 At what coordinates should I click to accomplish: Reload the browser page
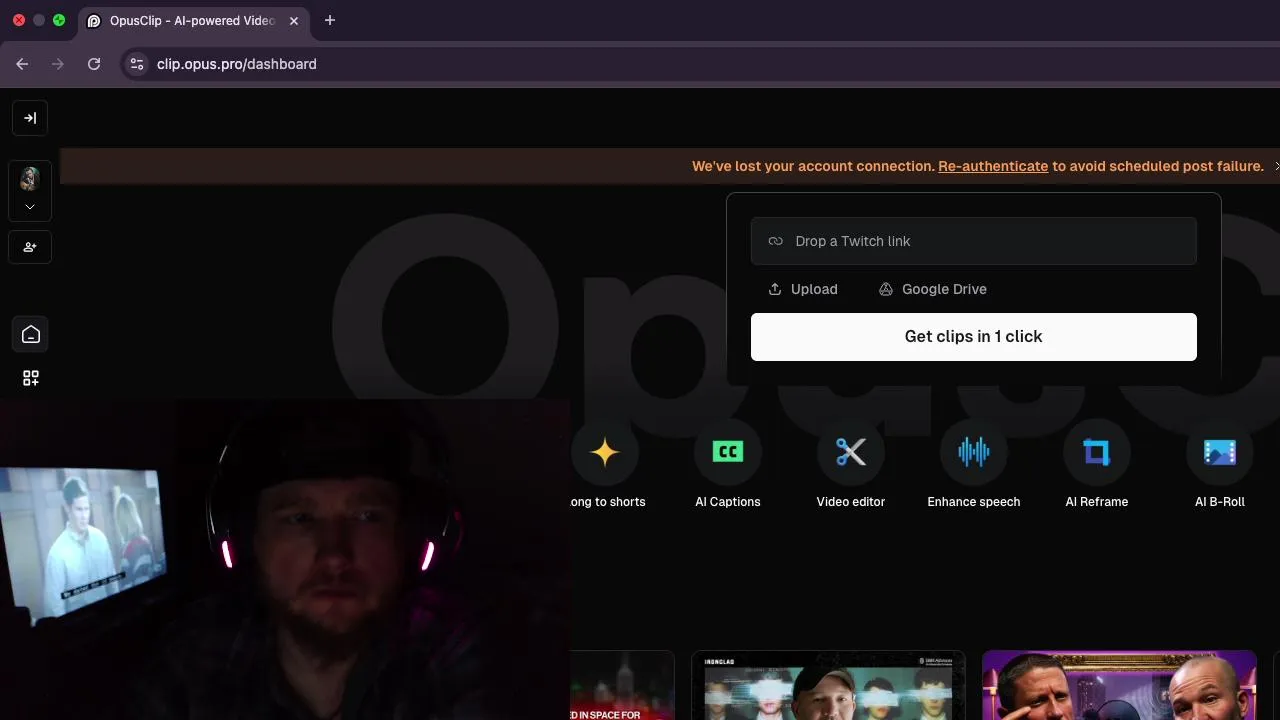[x=94, y=64]
